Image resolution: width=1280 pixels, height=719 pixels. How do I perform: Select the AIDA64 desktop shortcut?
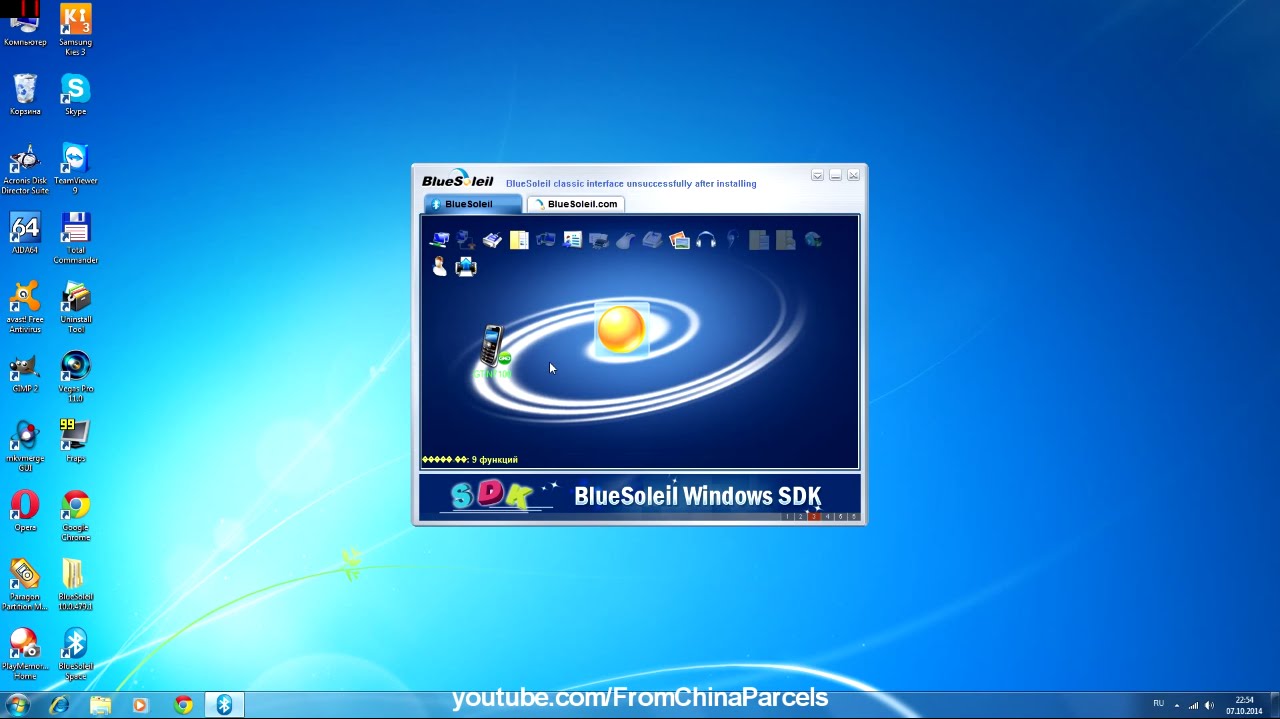tap(25, 233)
